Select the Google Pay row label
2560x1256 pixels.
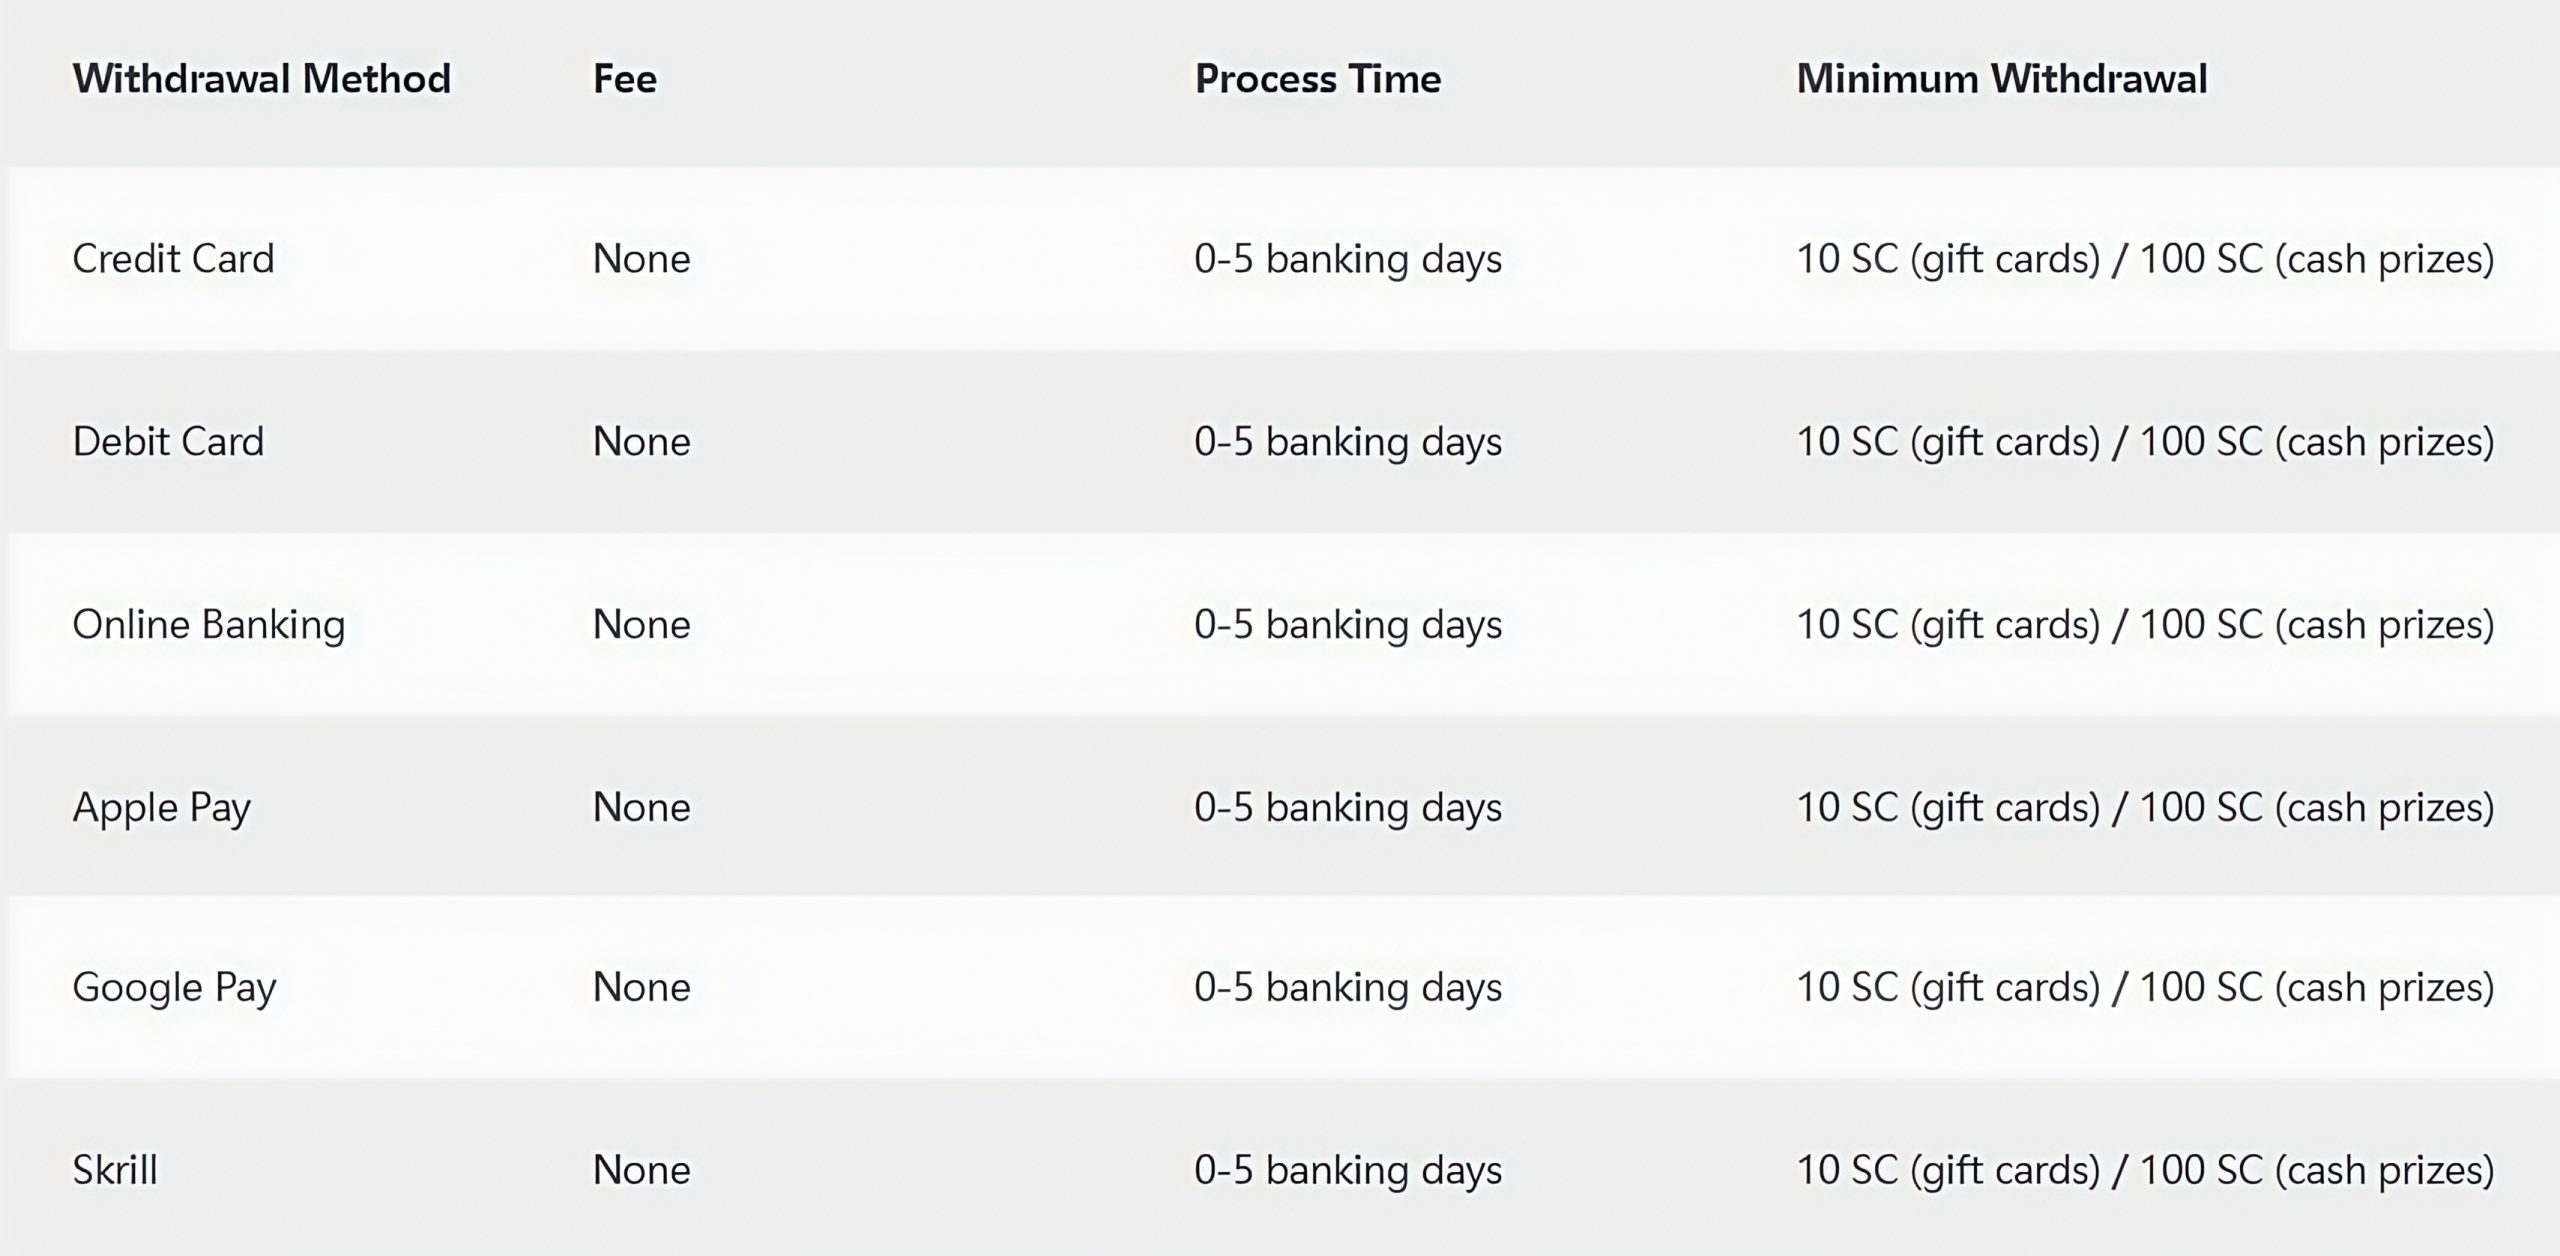coord(174,988)
